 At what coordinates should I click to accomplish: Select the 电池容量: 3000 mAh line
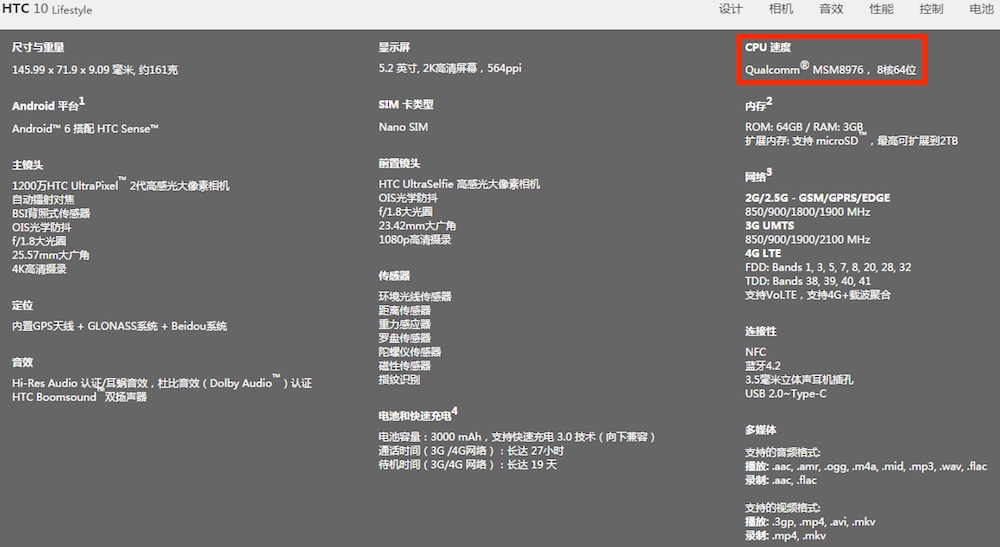(517, 437)
